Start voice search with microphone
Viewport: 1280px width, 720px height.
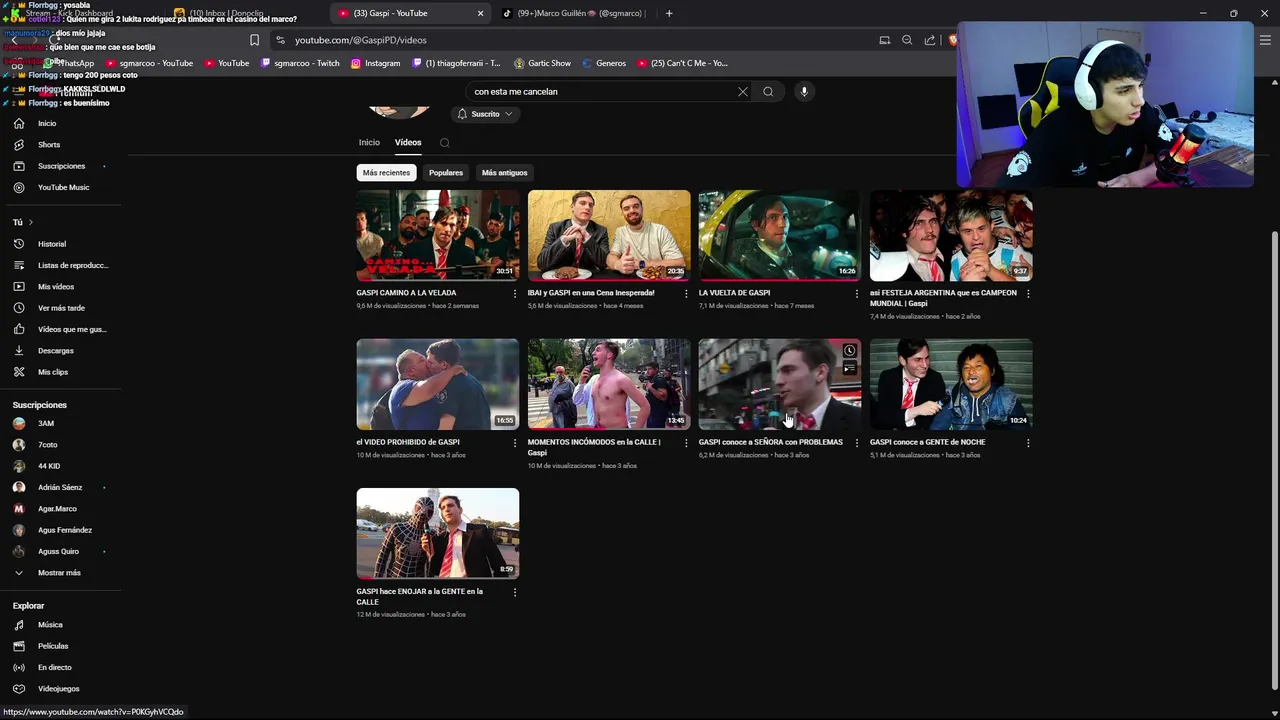(x=804, y=92)
